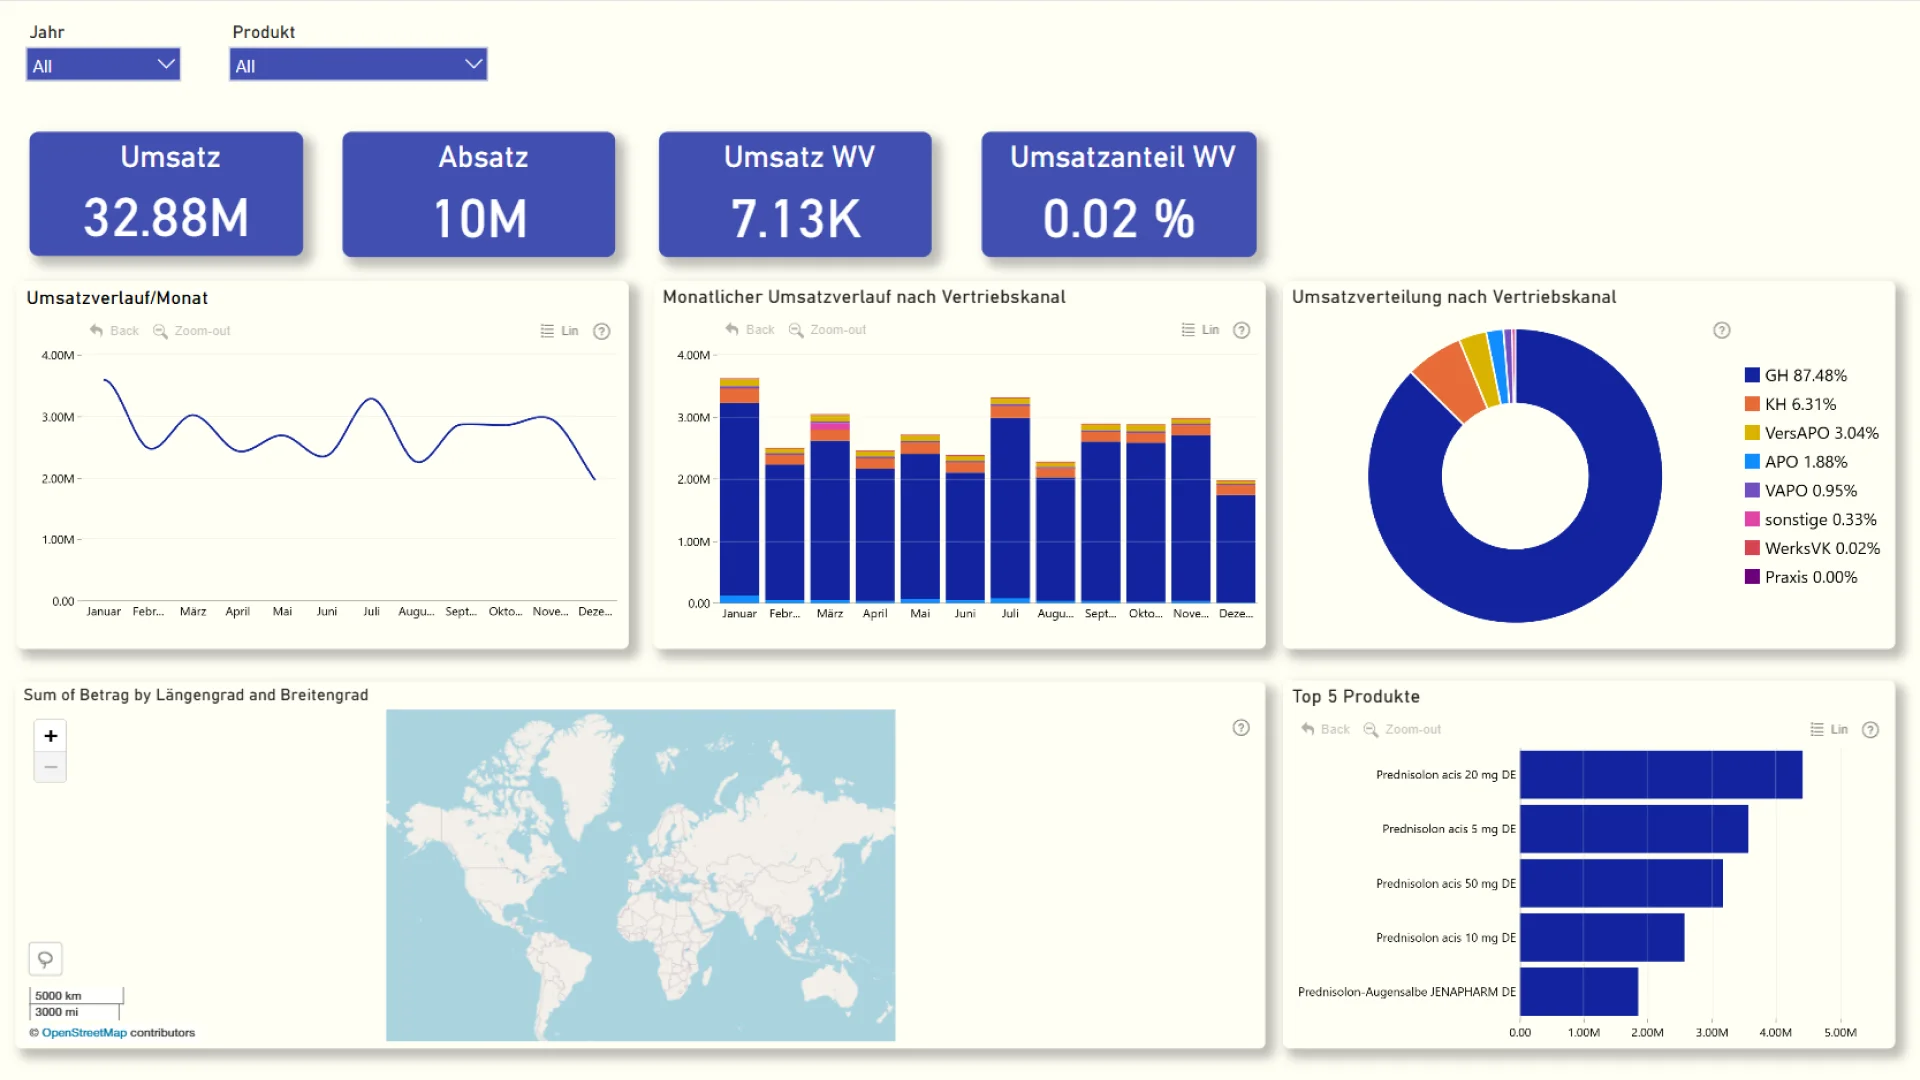Open the OpenStreetMap contributors link
The width and height of the screenshot is (1920, 1080).
pos(84,1033)
